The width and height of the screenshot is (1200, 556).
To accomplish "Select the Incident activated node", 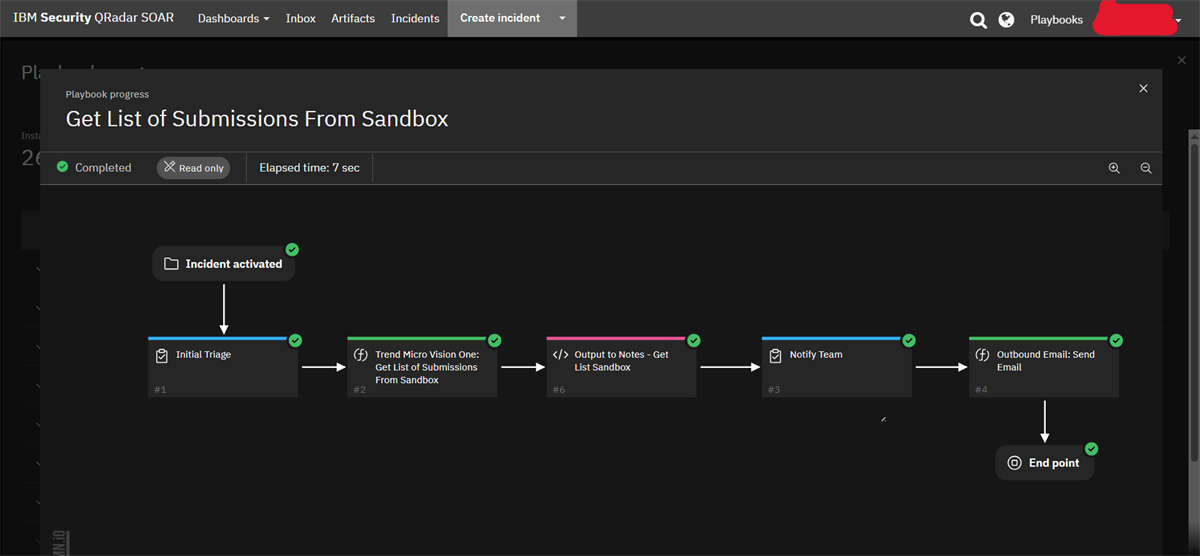I will [x=224, y=264].
